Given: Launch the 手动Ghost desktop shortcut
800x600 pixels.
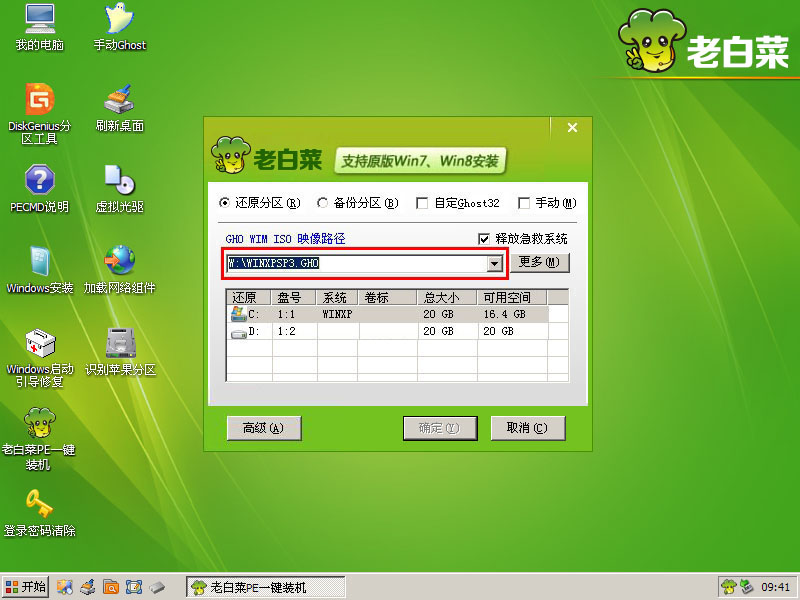Looking at the screenshot, I should click(120, 27).
